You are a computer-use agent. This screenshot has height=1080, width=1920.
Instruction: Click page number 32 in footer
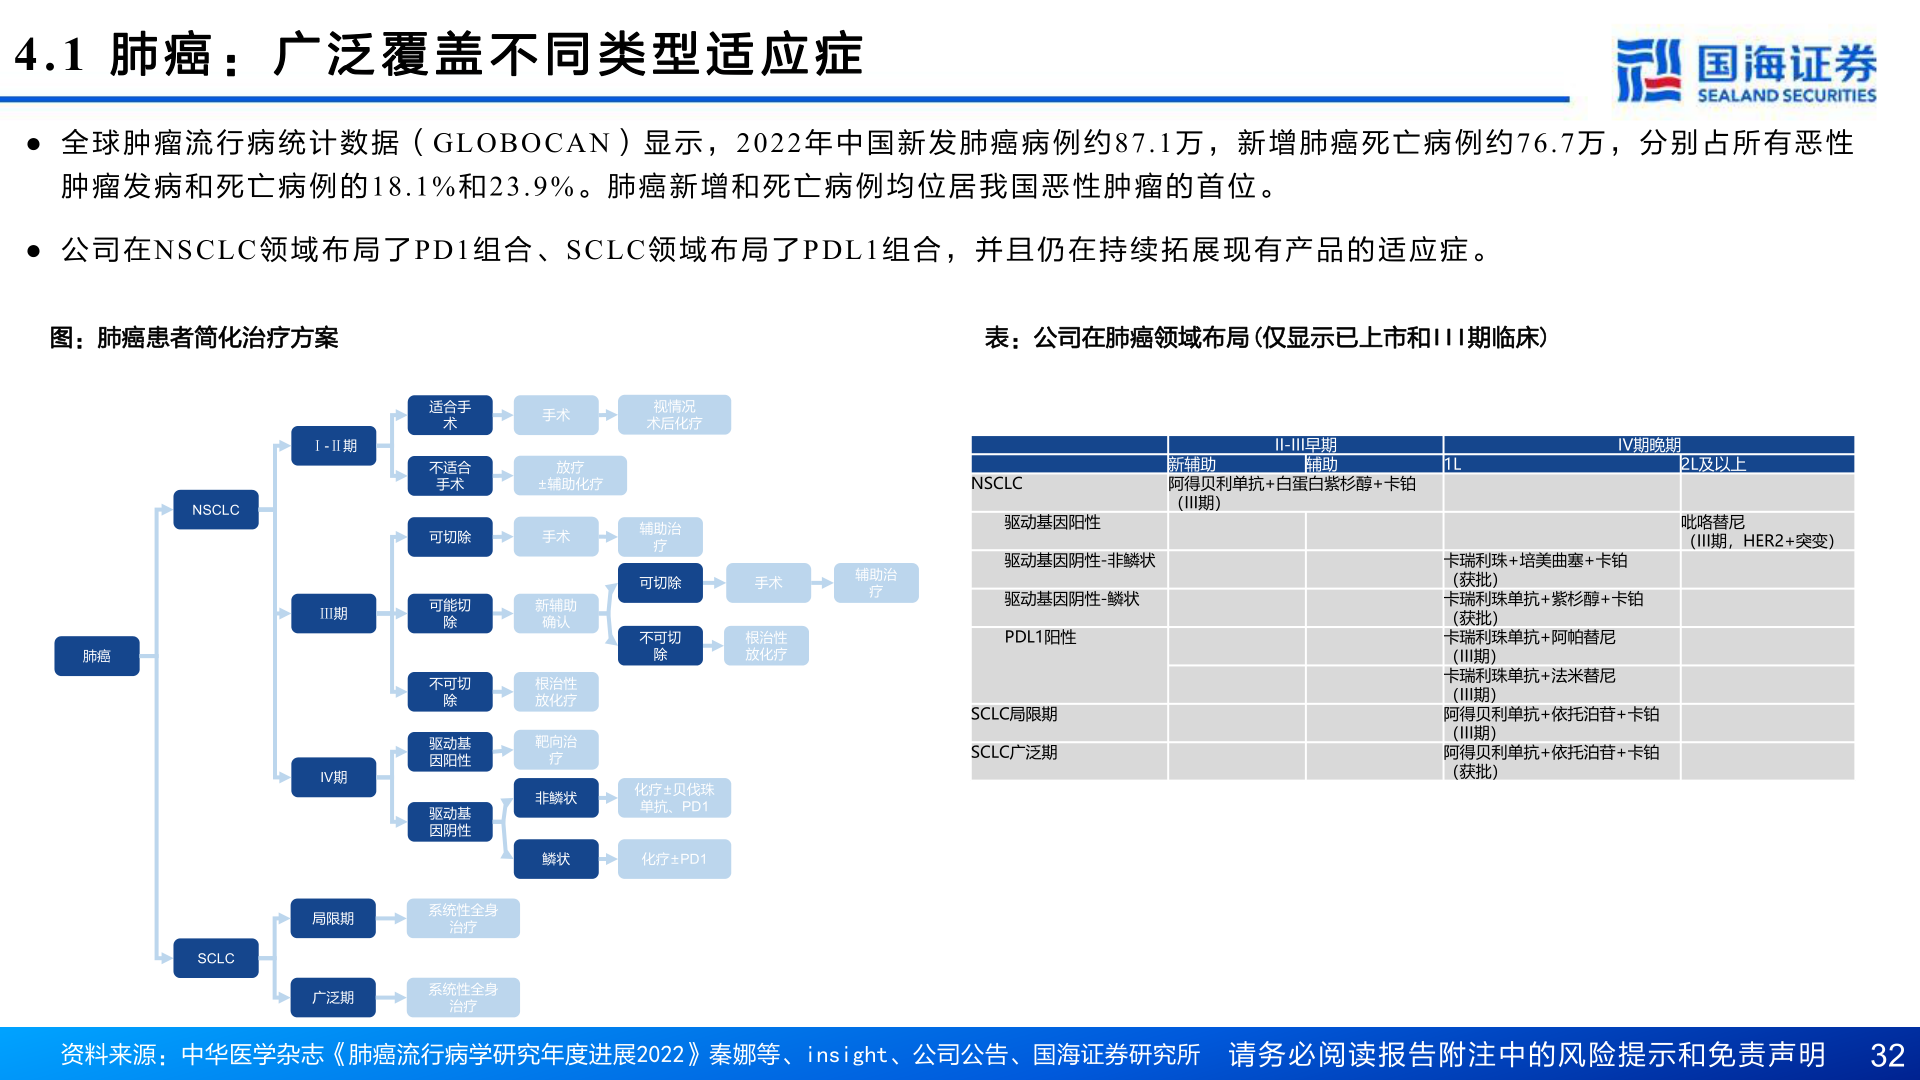1887,1055
